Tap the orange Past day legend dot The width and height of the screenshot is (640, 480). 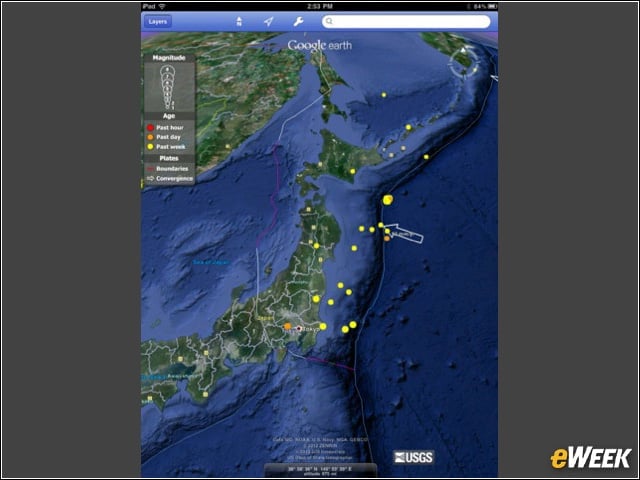point(150,137)
